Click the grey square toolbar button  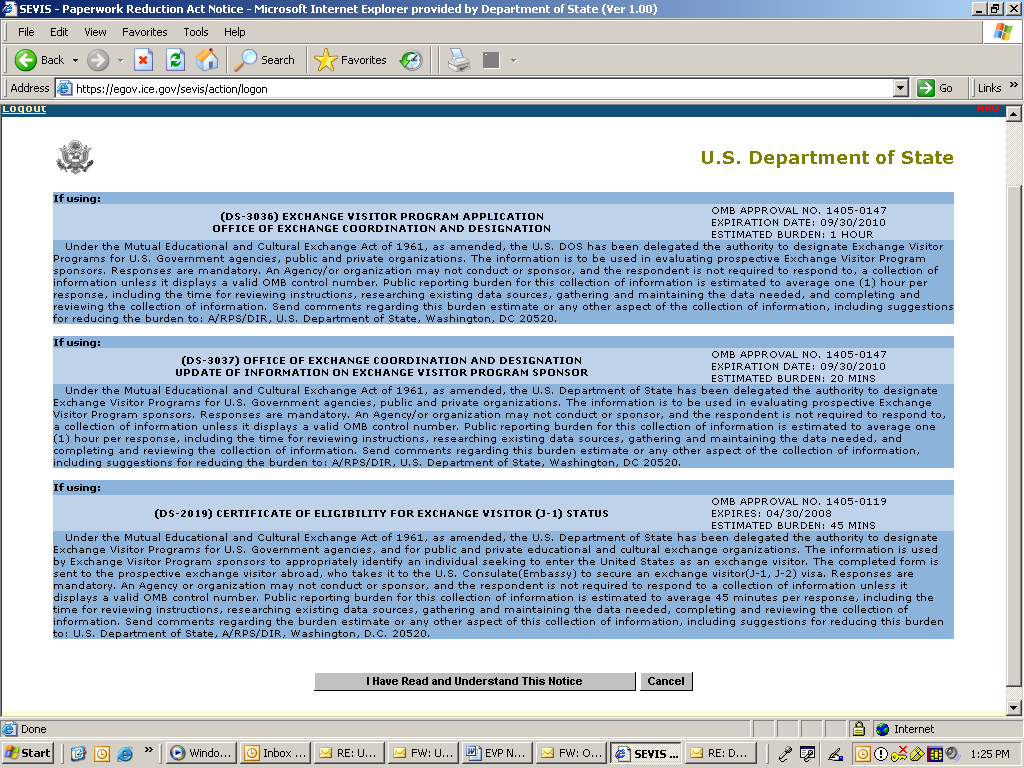(x=491, y=60)
